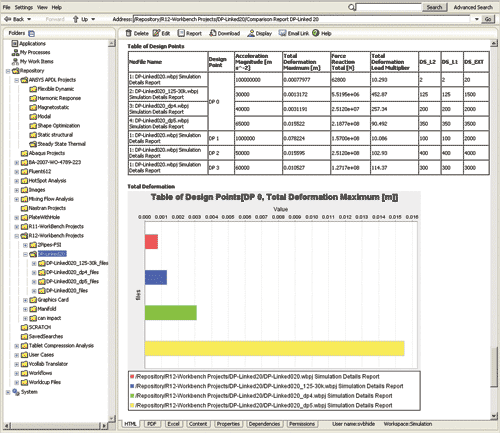Click the Edit pencil icon
The height and width of the screenshot is (433, 500).
click(156, 33)
